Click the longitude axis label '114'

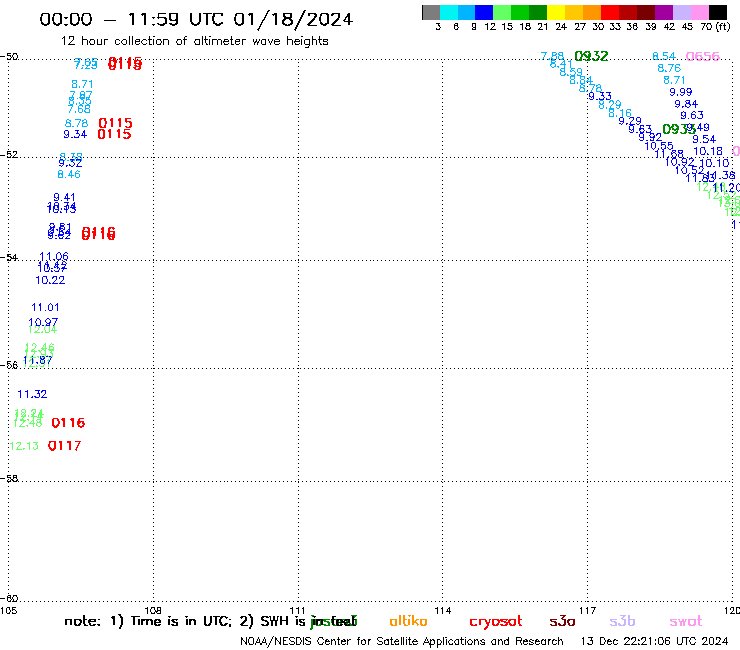442,610
